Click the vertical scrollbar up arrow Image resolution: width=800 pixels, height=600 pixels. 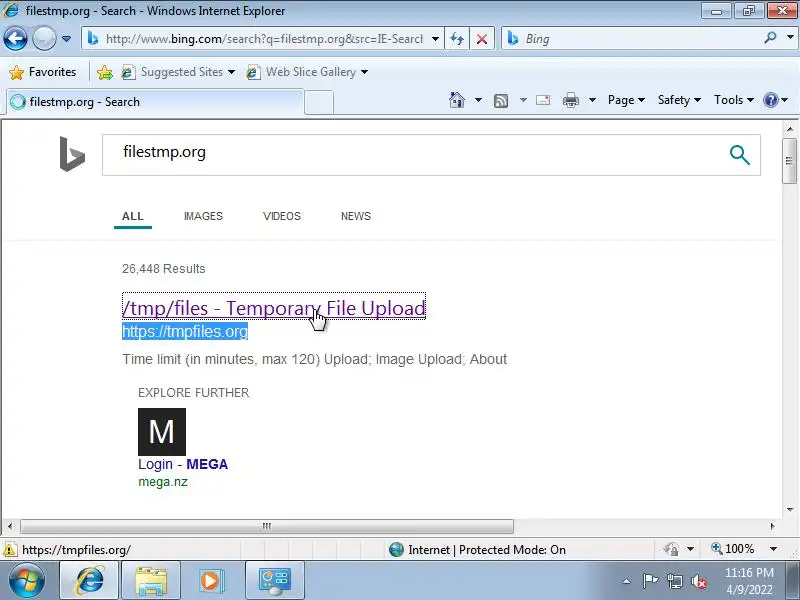pyautogui.click(x=790, y=129)
